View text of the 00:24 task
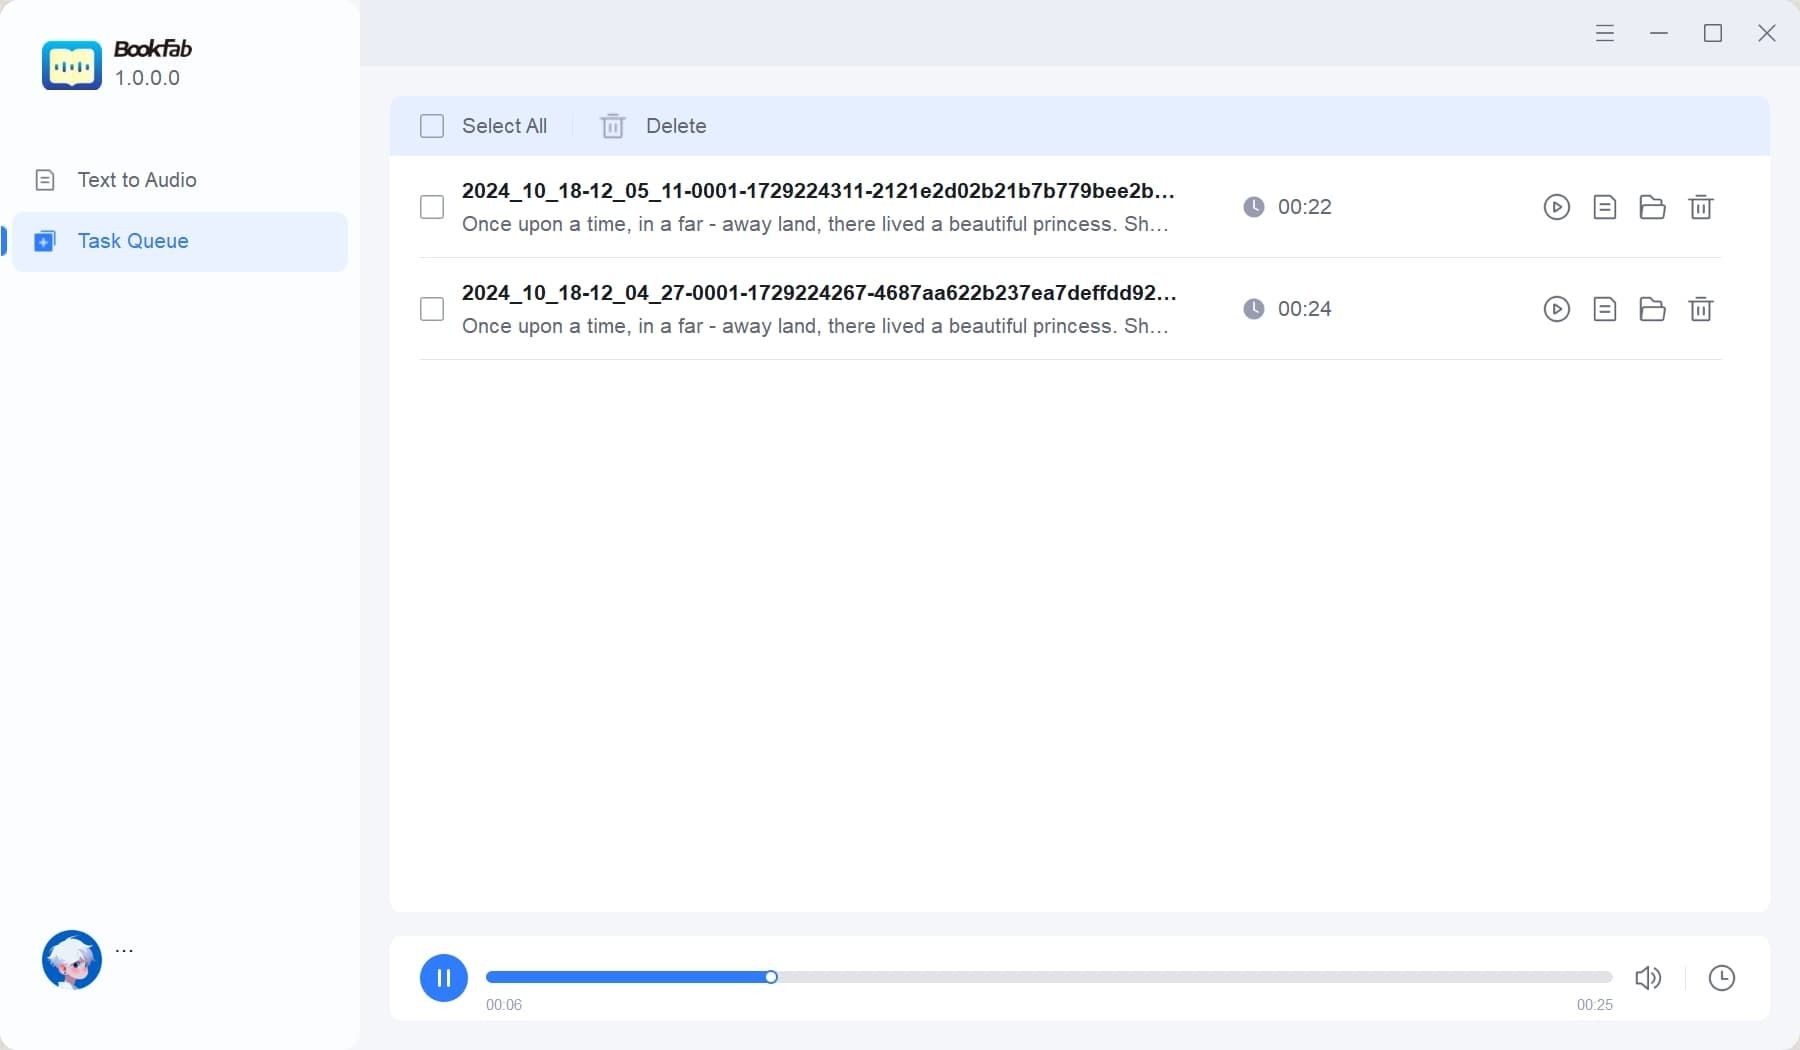The image size is (1800, 1050). point(1604,309)
